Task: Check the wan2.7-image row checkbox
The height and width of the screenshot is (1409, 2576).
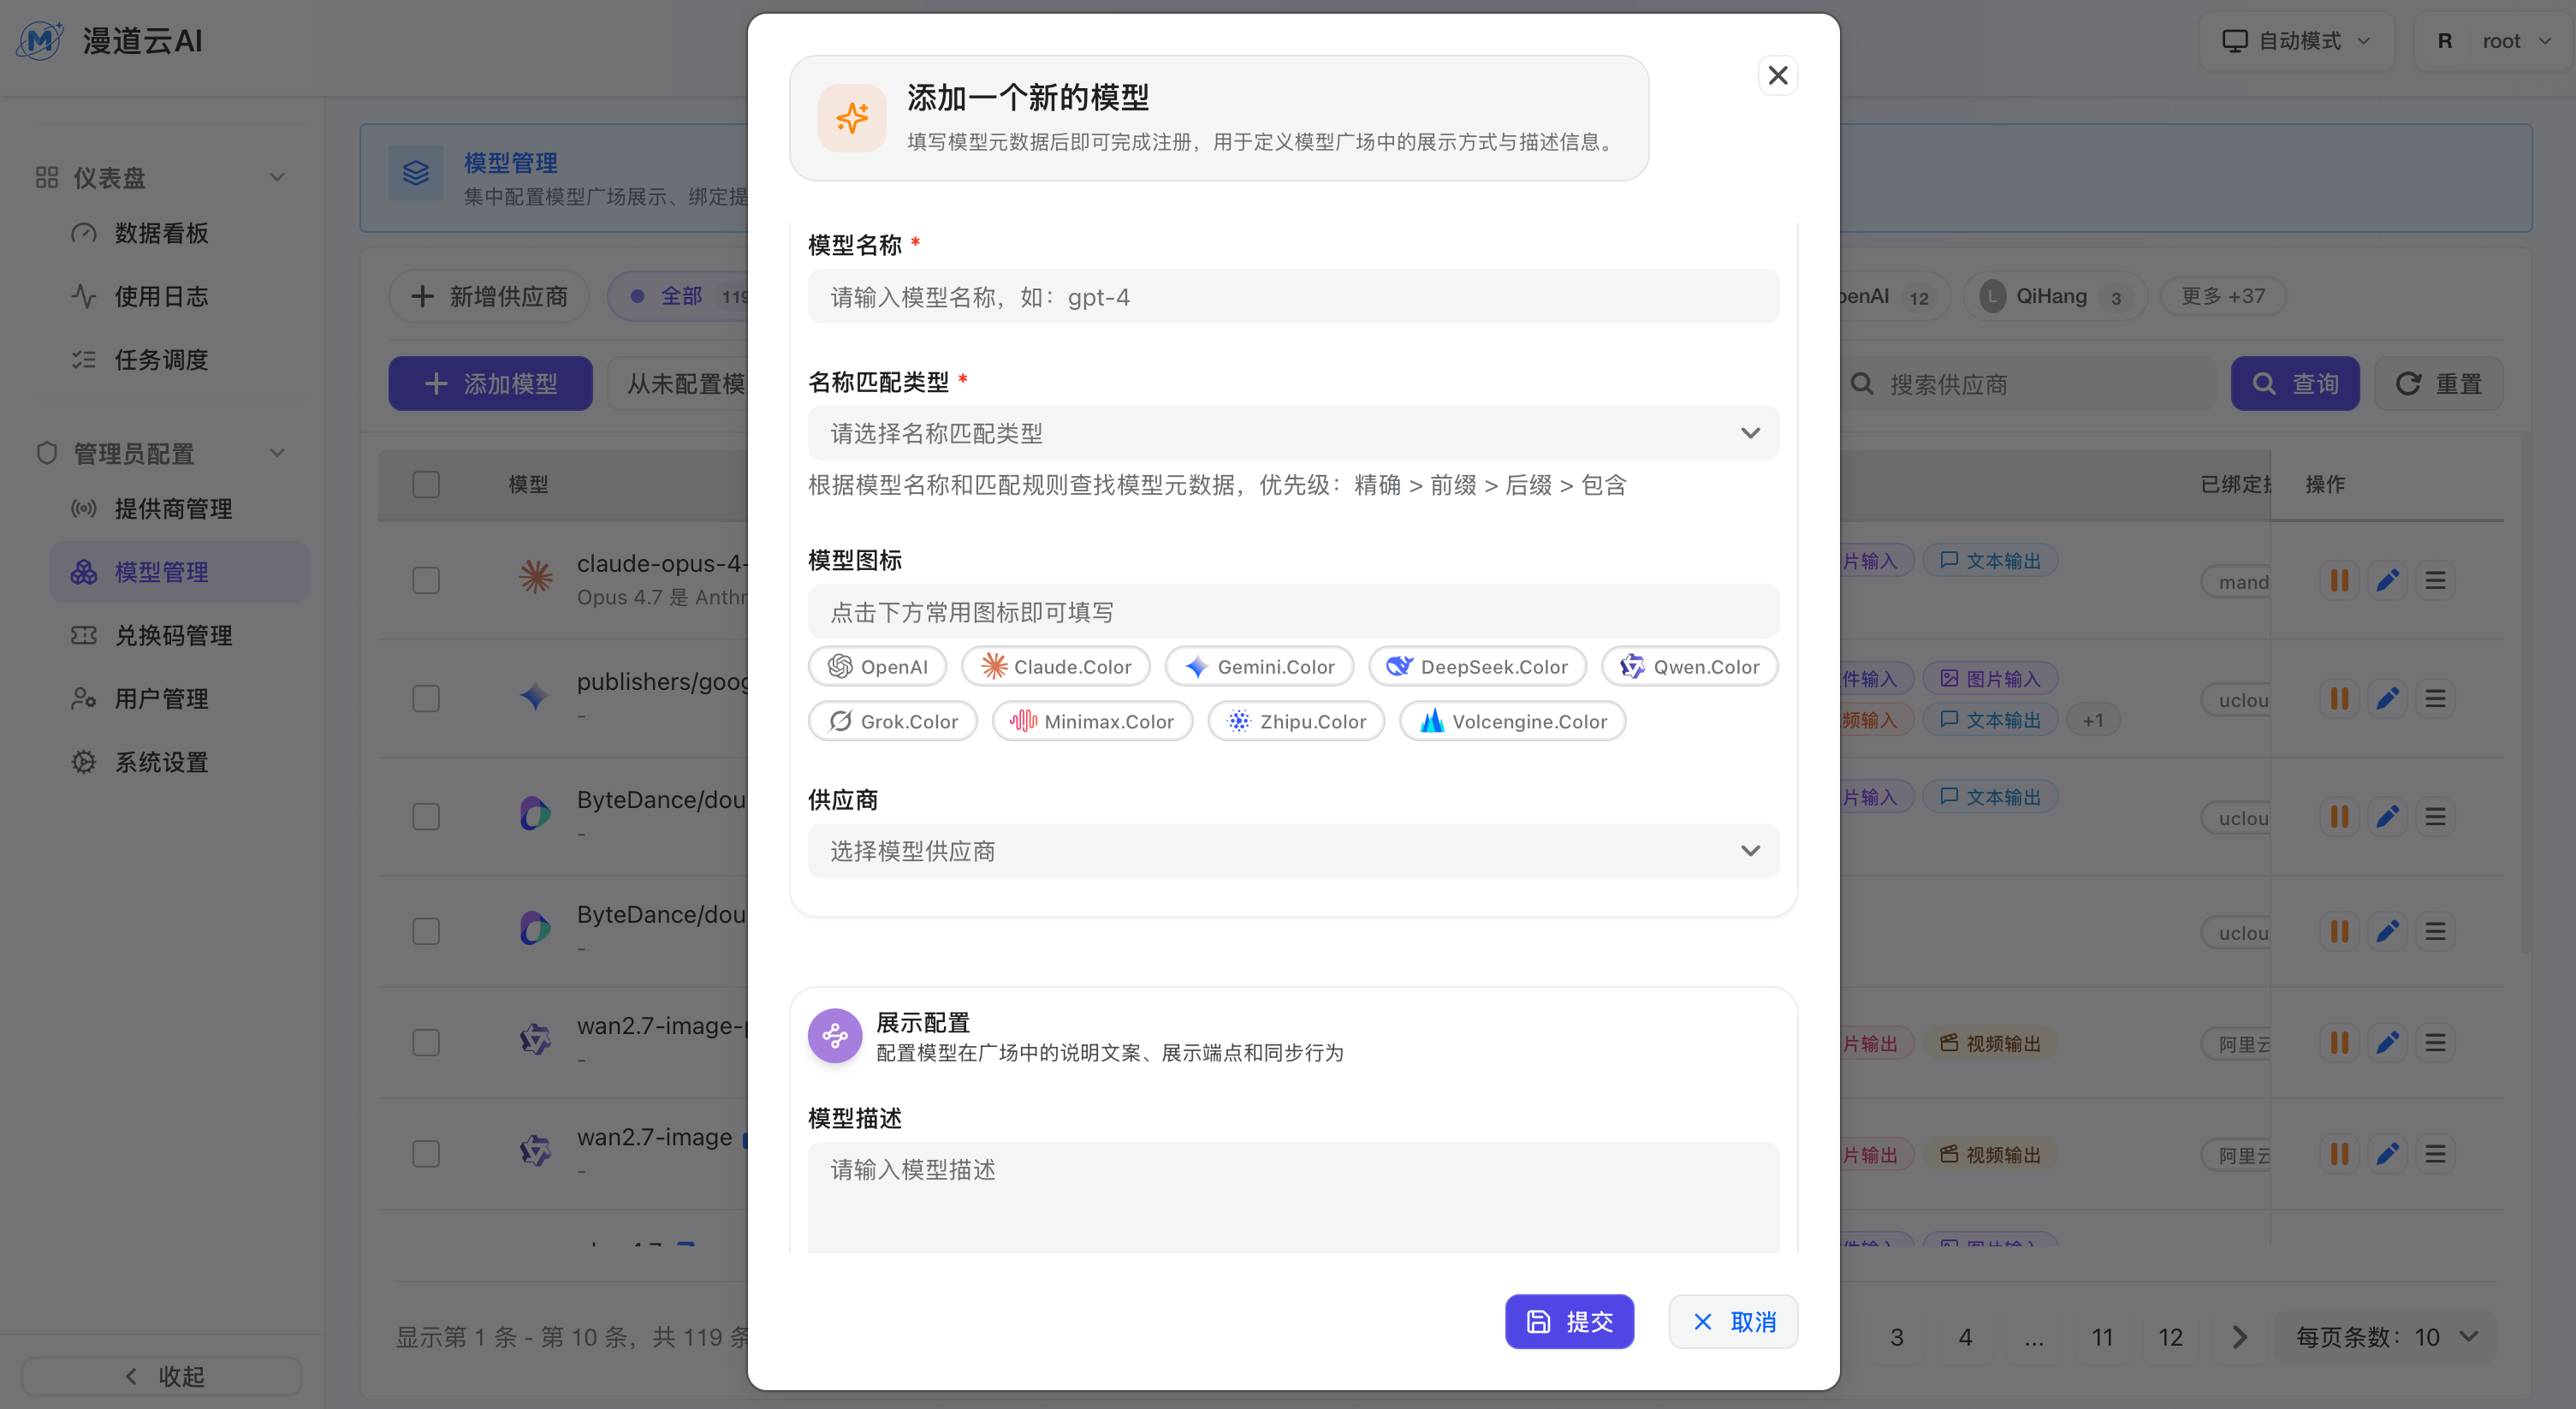Action: click(426, 1154)
